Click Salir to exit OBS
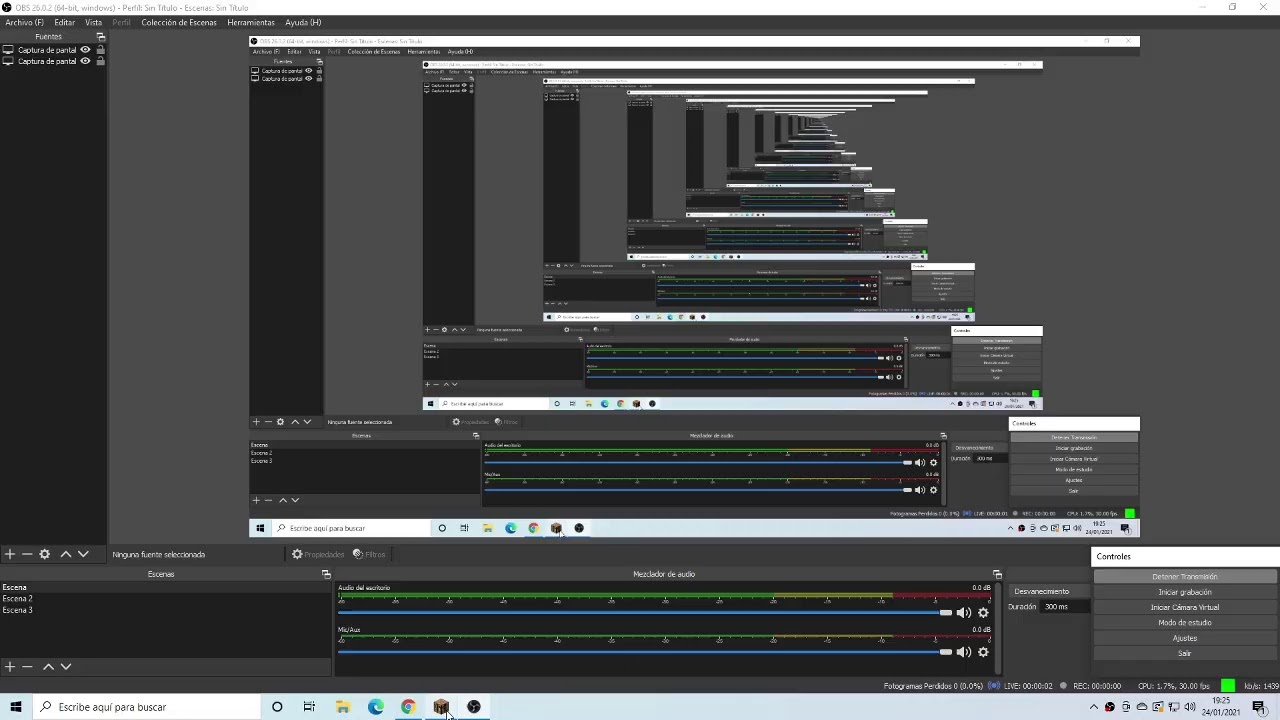Image resolution: width=1280 pixels, height=720 pixels. pyautogui.click(x=1185, y=653)
